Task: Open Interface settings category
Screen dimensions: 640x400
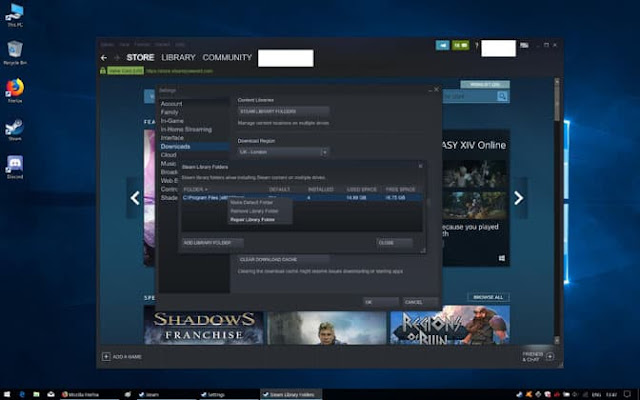Action: (x=172, y=138)
